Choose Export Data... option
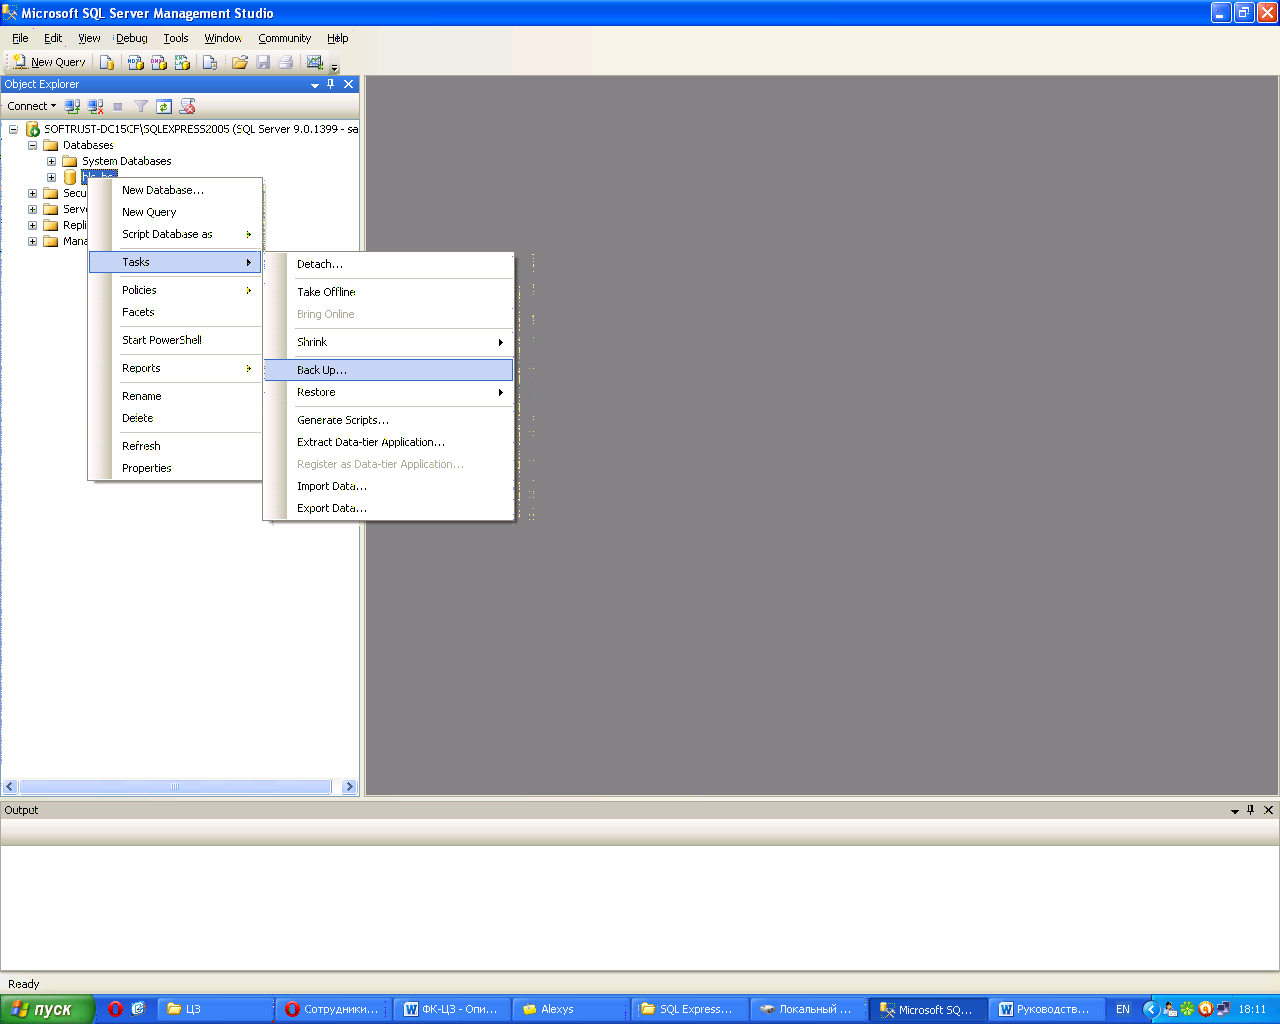 point(389,508)
